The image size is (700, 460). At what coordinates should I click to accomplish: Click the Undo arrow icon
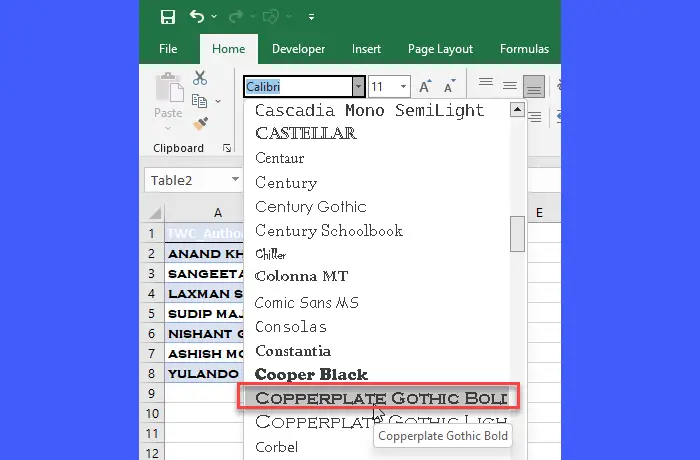click(x=197, y=17)
